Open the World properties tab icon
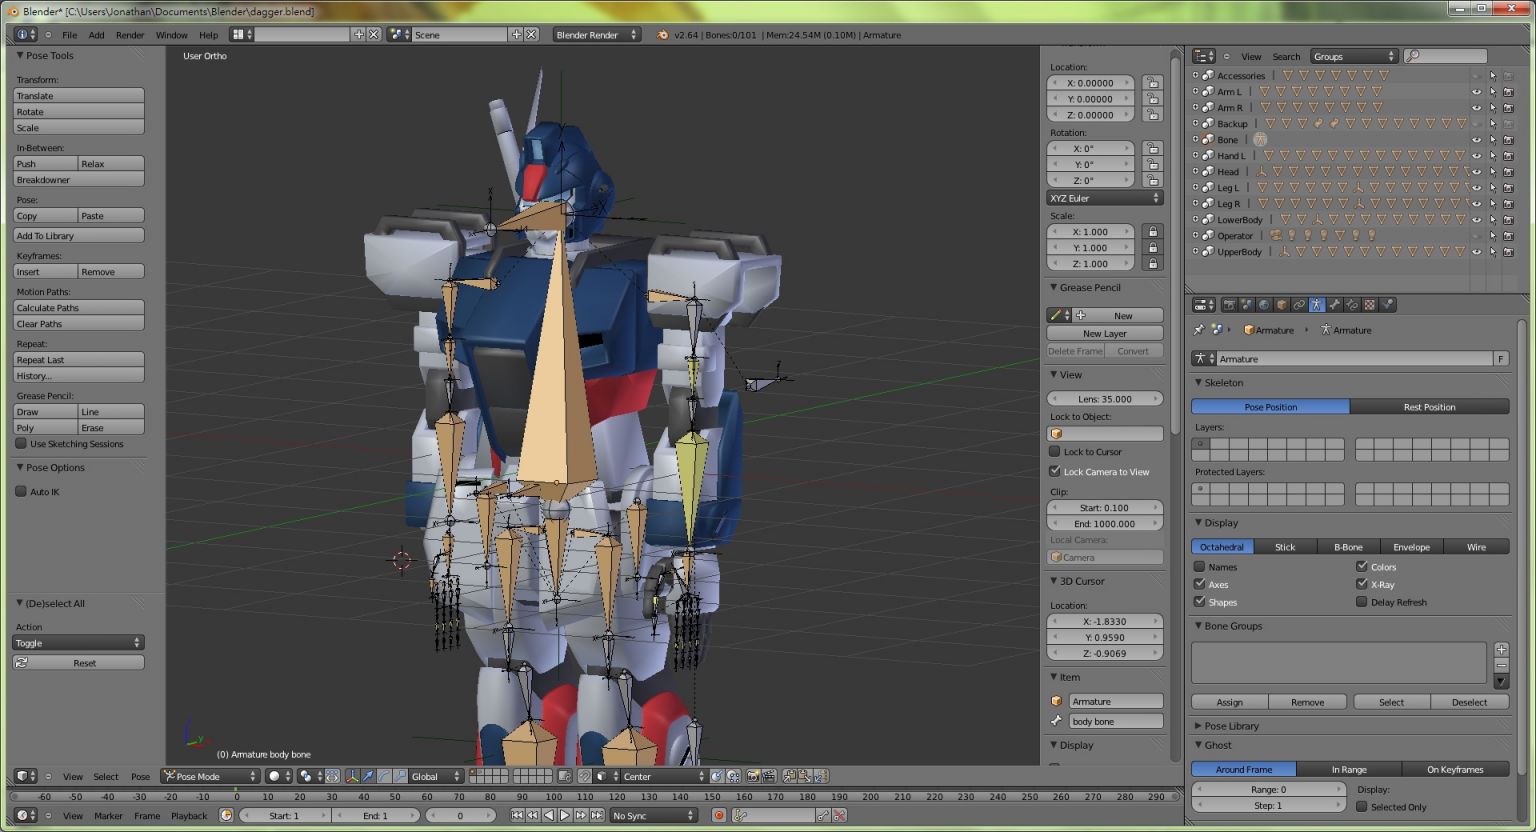Screen dimensions: 1536x832 (1264, 305)
